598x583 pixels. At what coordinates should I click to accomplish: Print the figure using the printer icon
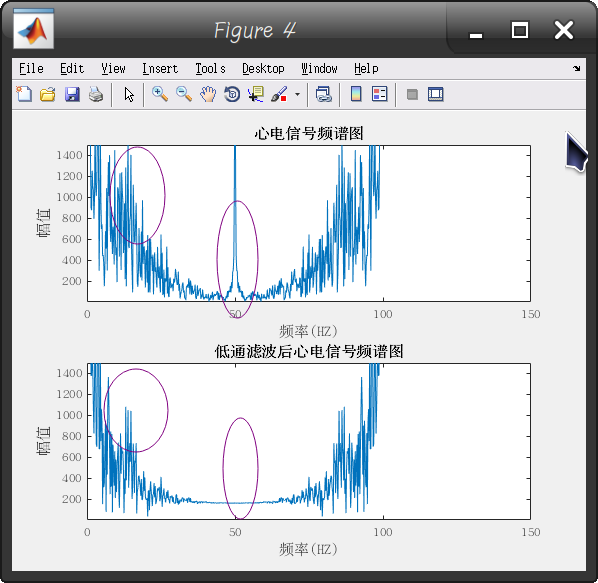coord(96,94)
